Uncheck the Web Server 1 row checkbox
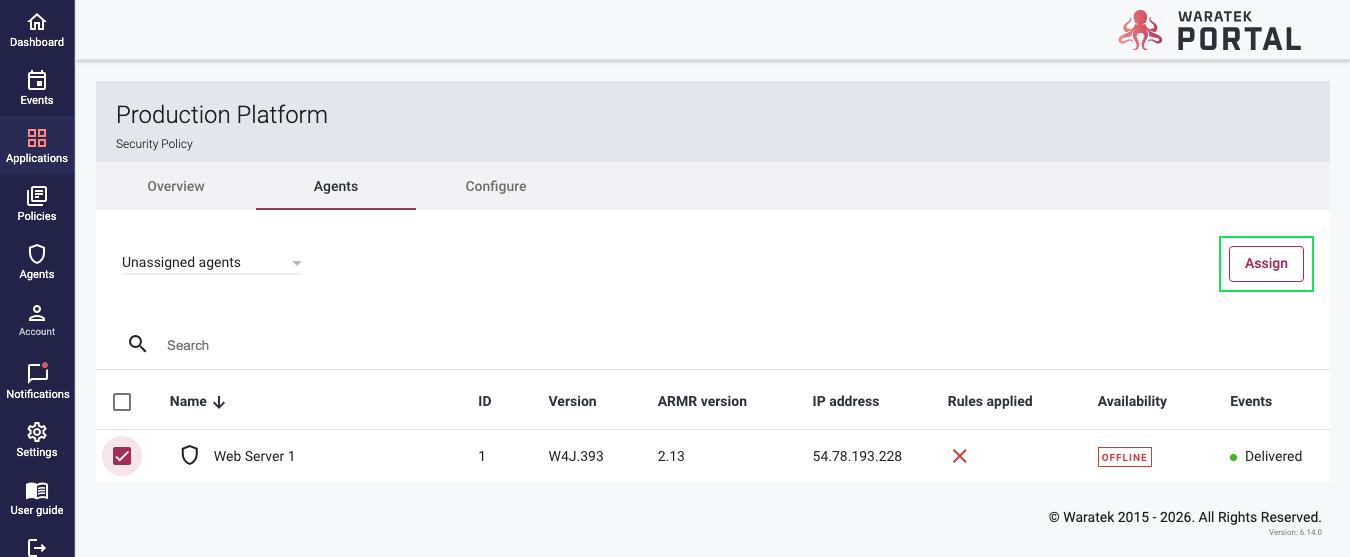This screenshot has width=1350, height=557. 122,456
